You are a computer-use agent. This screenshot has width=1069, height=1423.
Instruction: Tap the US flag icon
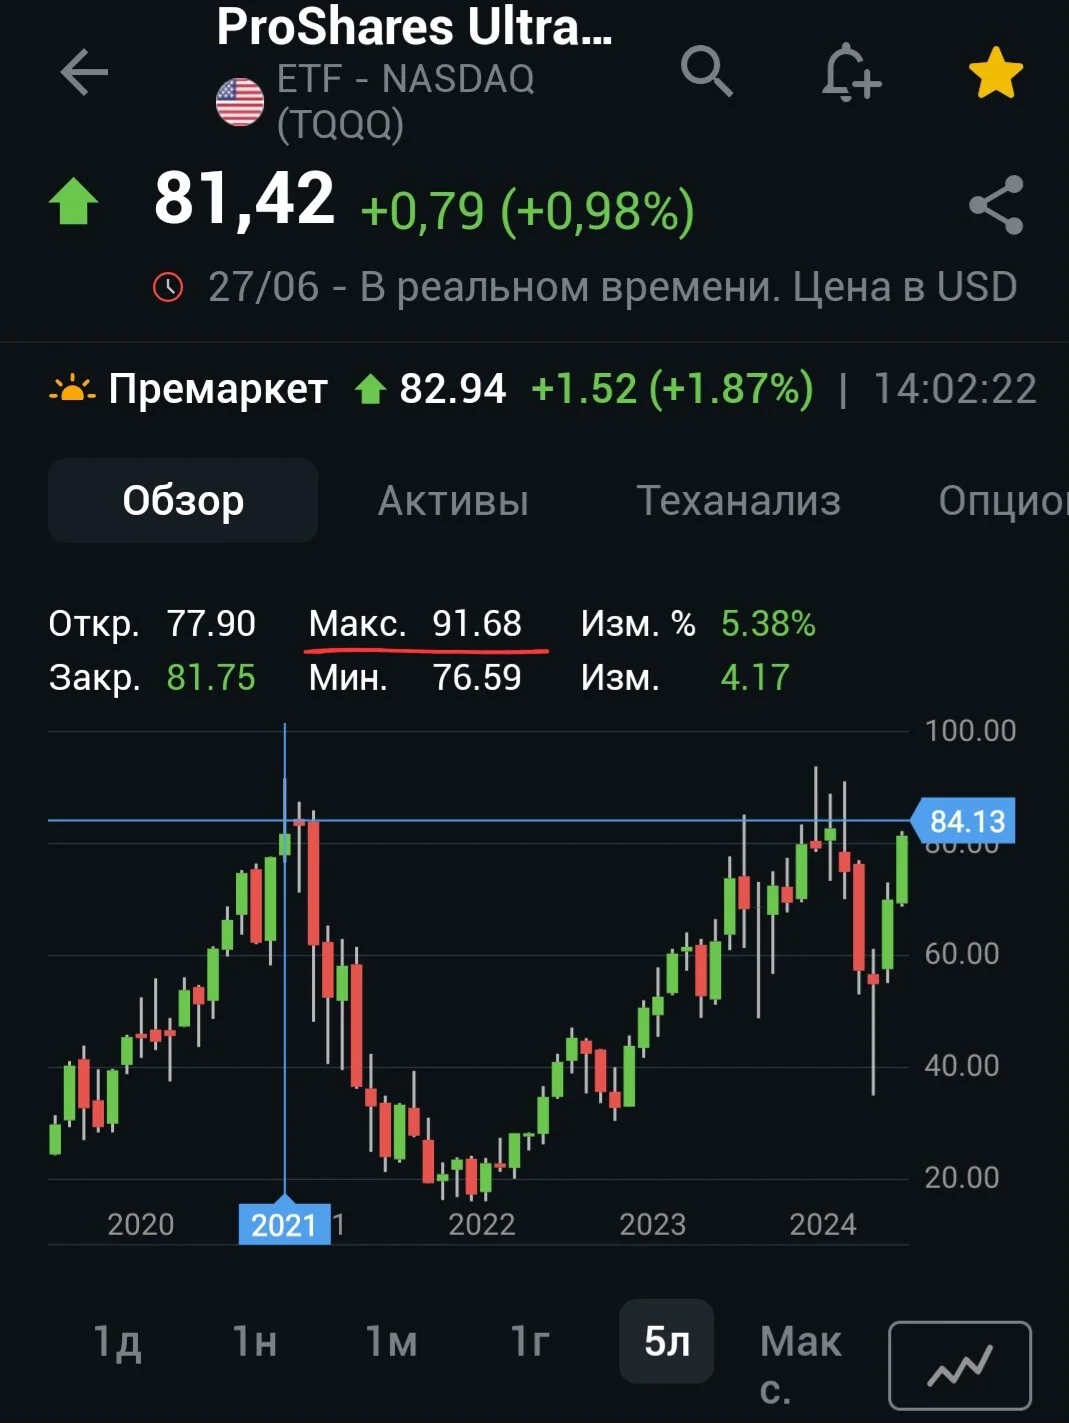pos(240,102)
